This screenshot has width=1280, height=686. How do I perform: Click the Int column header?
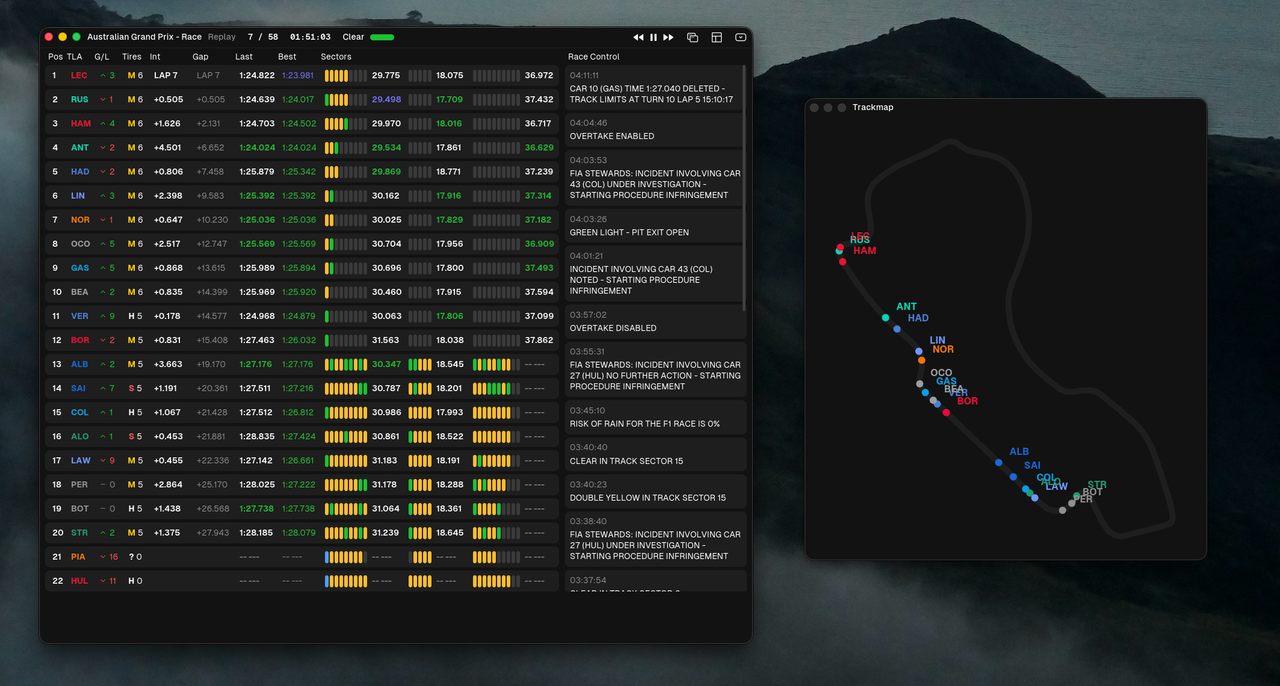pos(155,57)
